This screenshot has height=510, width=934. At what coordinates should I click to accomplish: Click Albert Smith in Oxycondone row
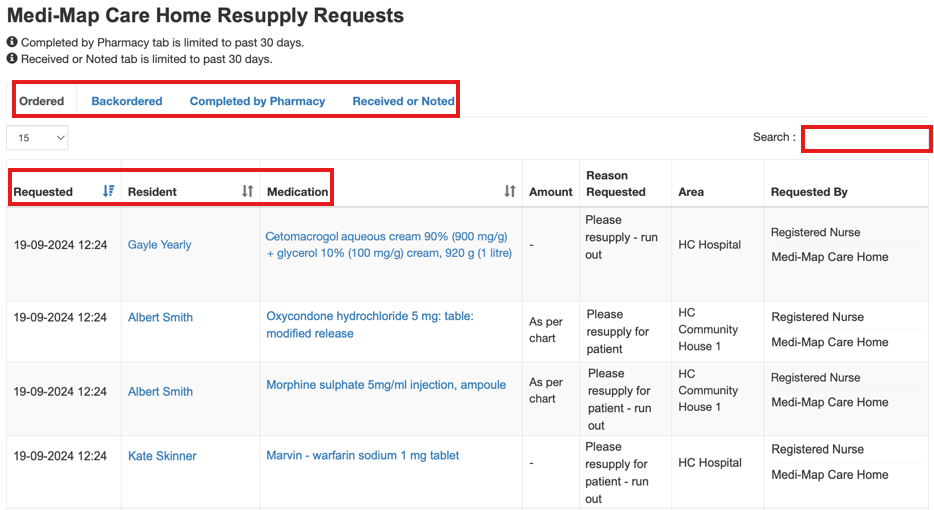(160, 318)
